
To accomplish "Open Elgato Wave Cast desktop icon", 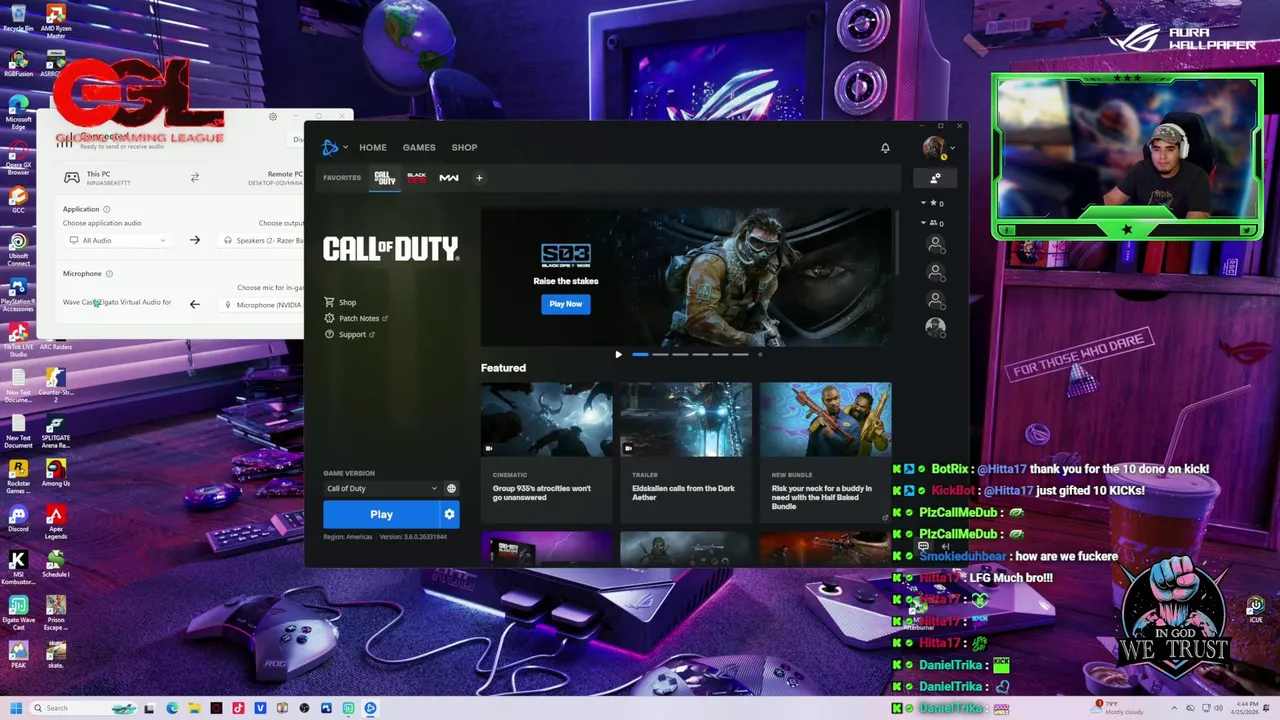I will (x=18, y=613).
